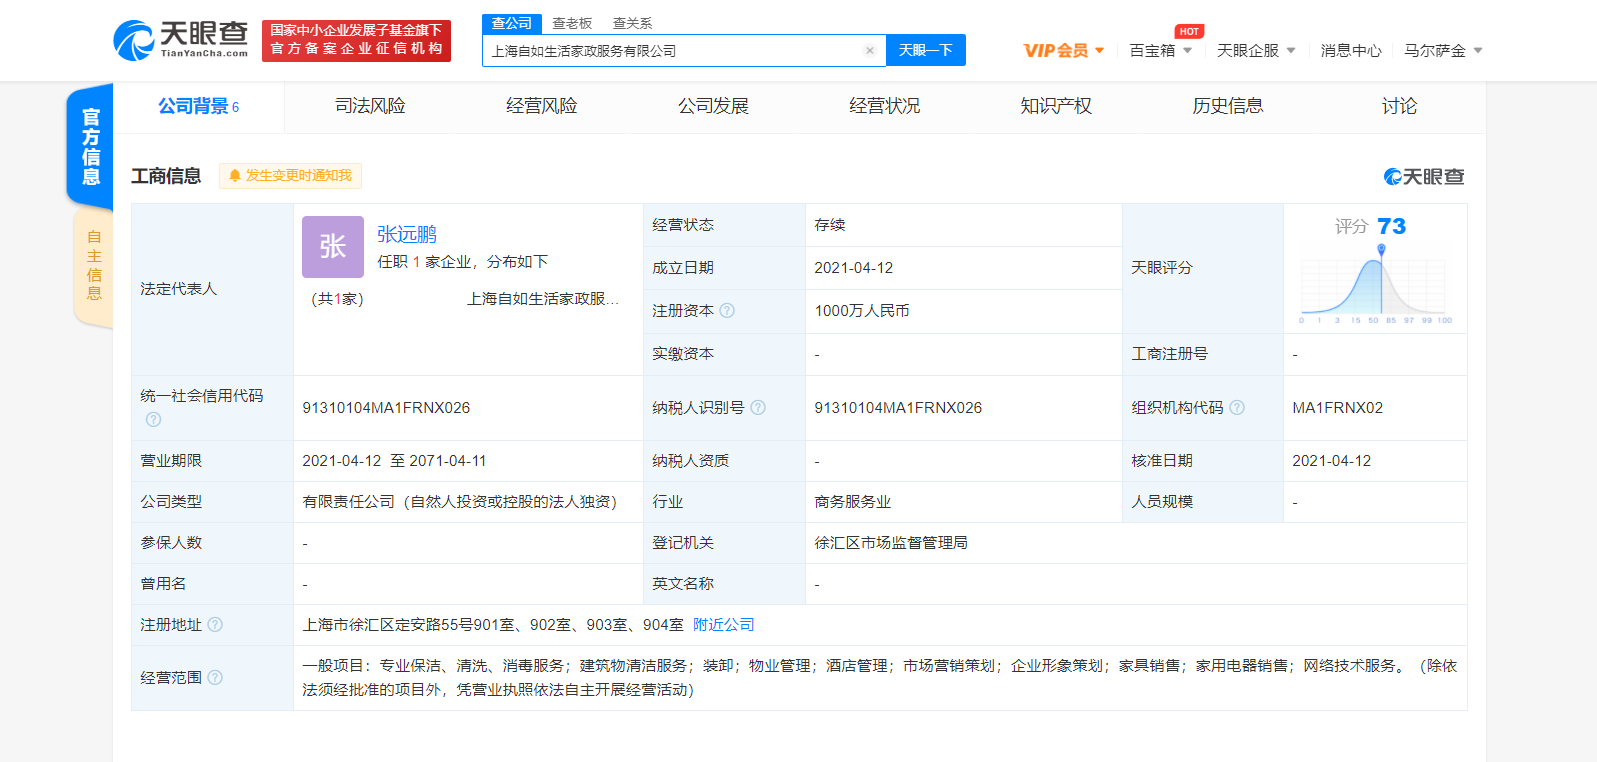The image size is (1597, 762).
Task: Click the 国家中小企业发展子基金 red banner
Action: tap(356, 40)
